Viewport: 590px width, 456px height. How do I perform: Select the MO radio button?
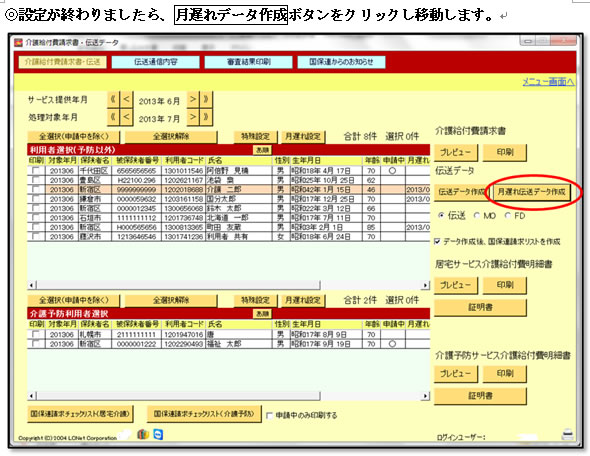point(477,216)
